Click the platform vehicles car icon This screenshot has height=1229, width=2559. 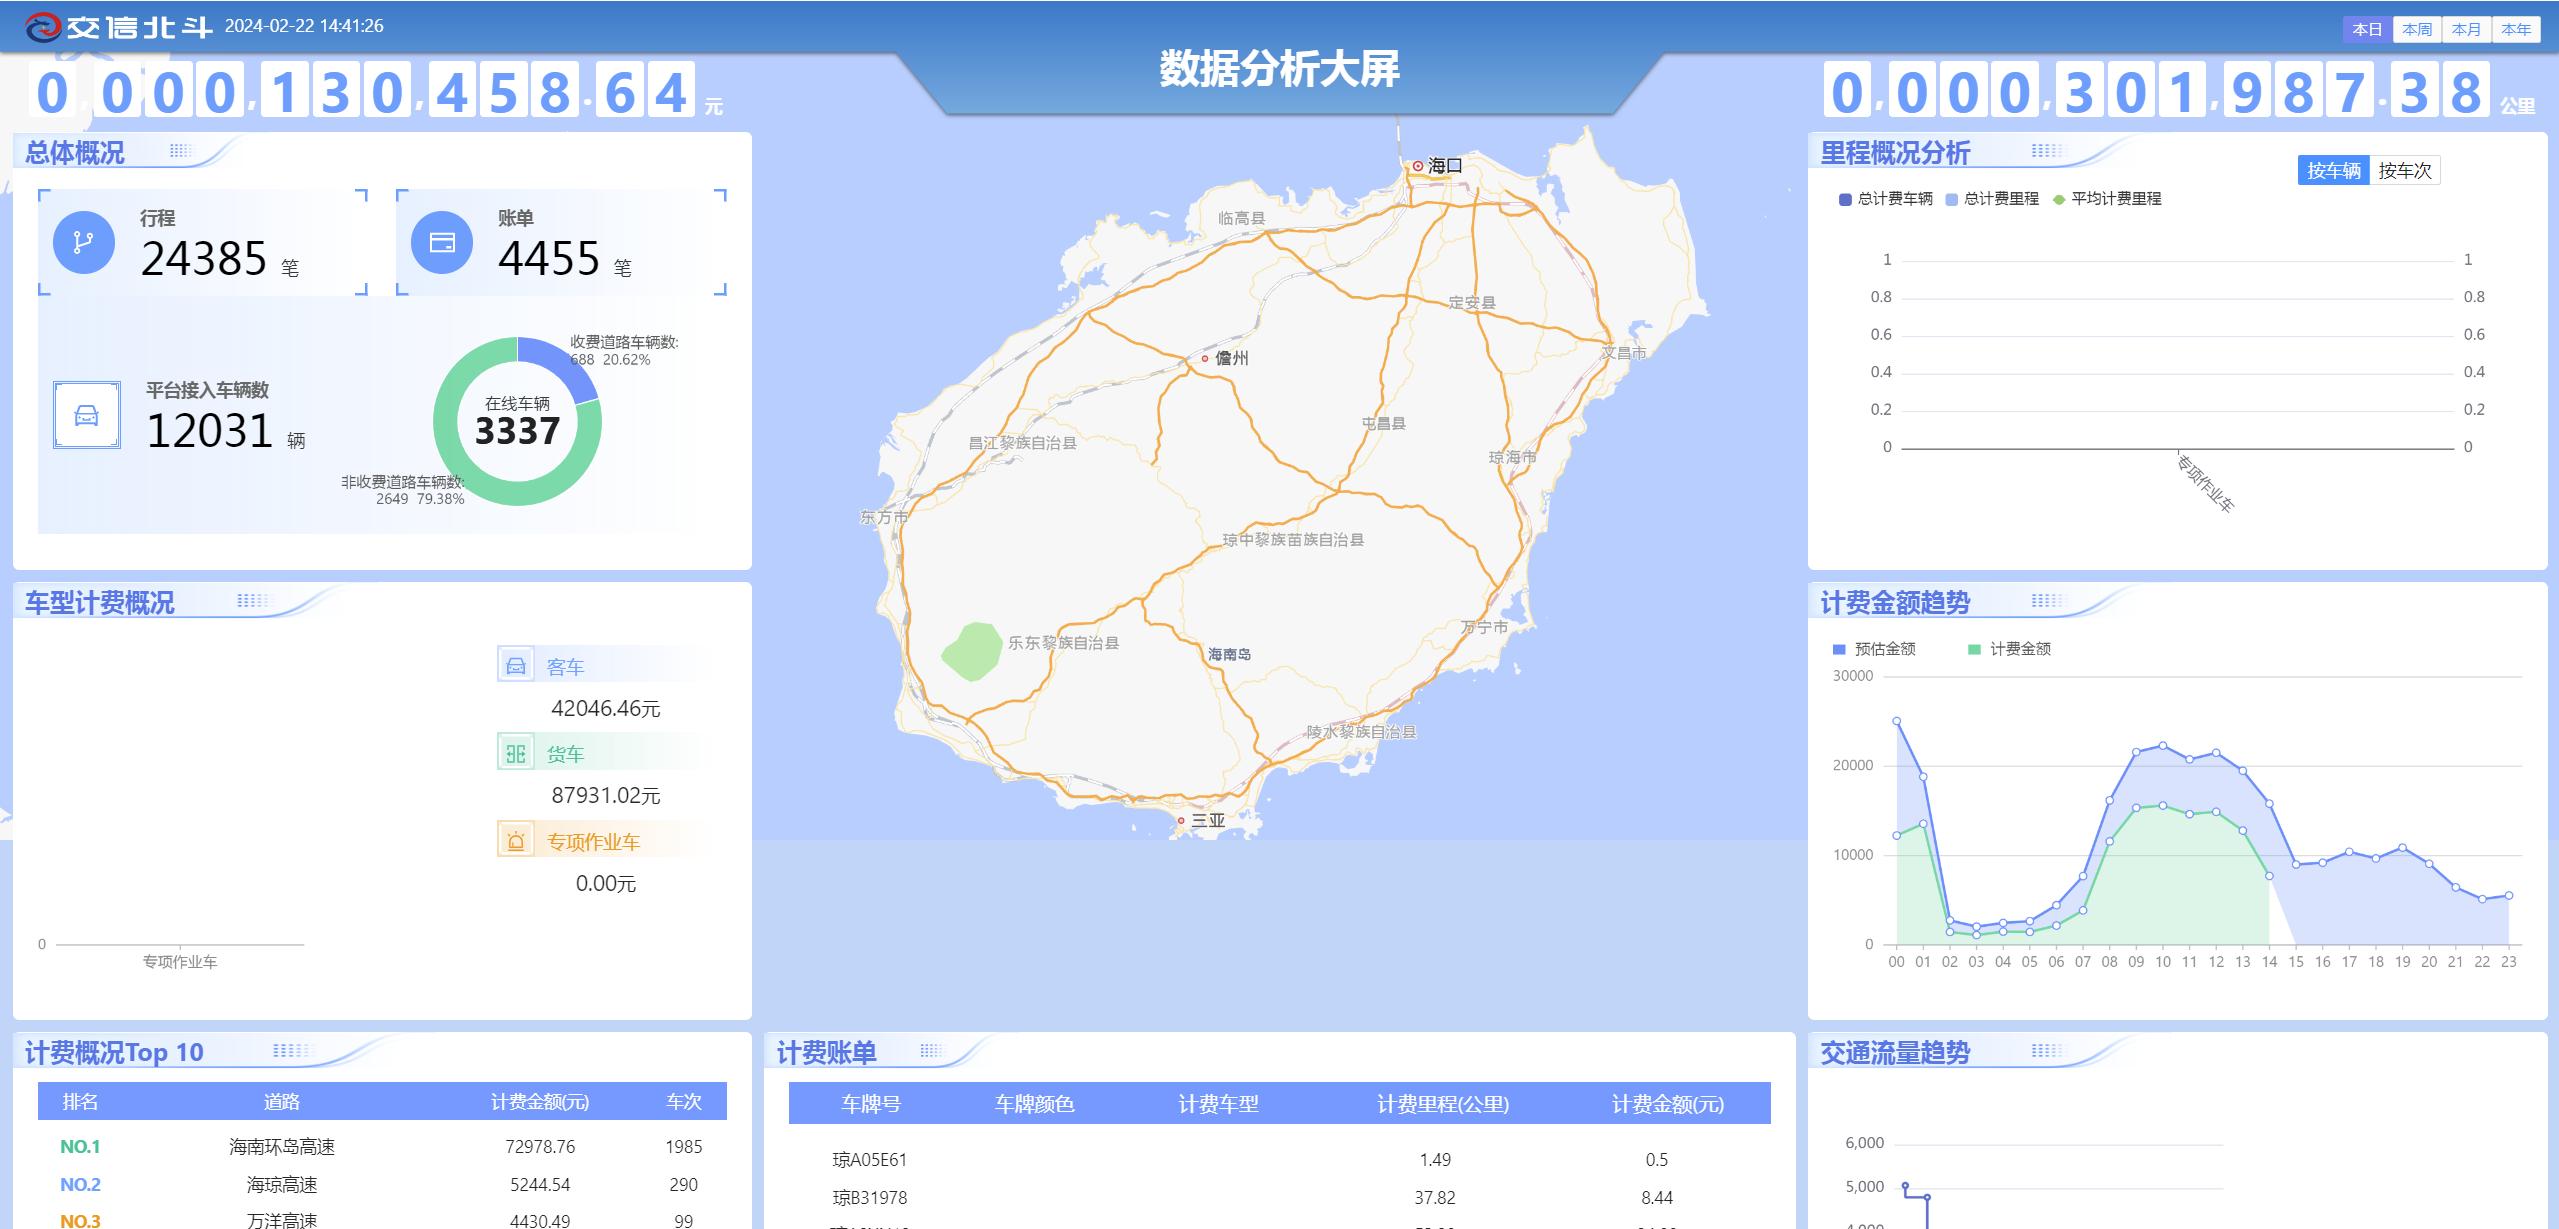click(87, 415)
